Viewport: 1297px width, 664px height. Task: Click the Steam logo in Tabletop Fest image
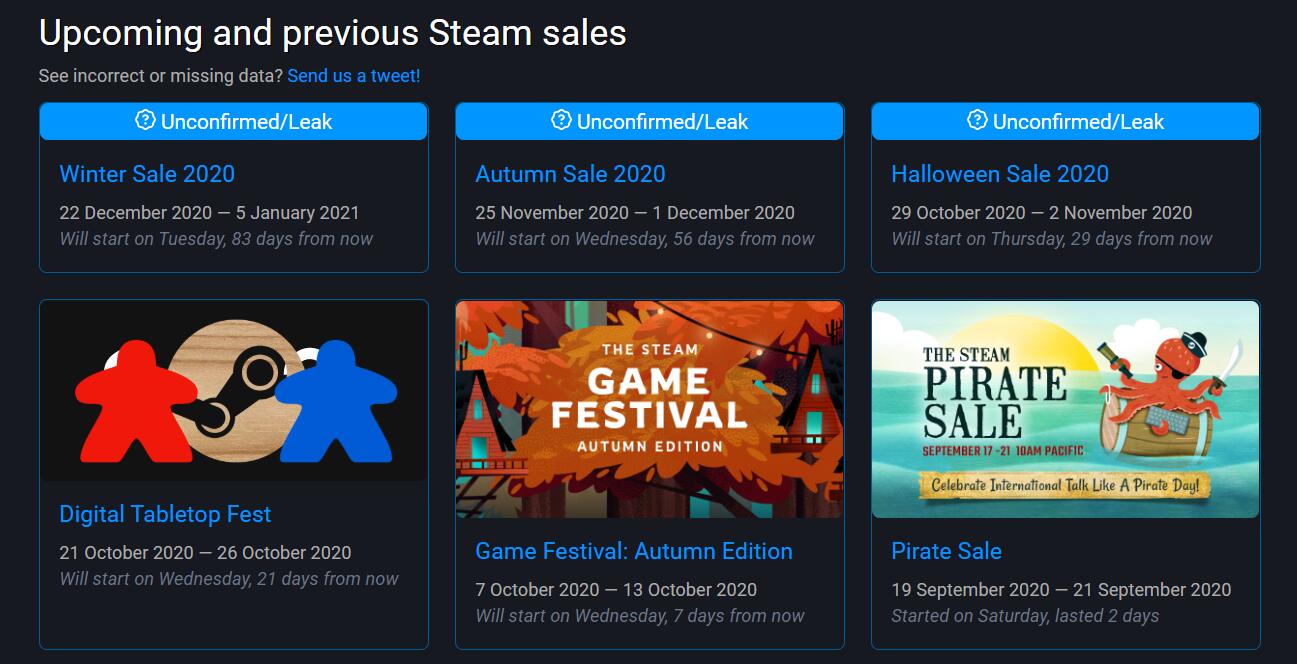[237, 392]
